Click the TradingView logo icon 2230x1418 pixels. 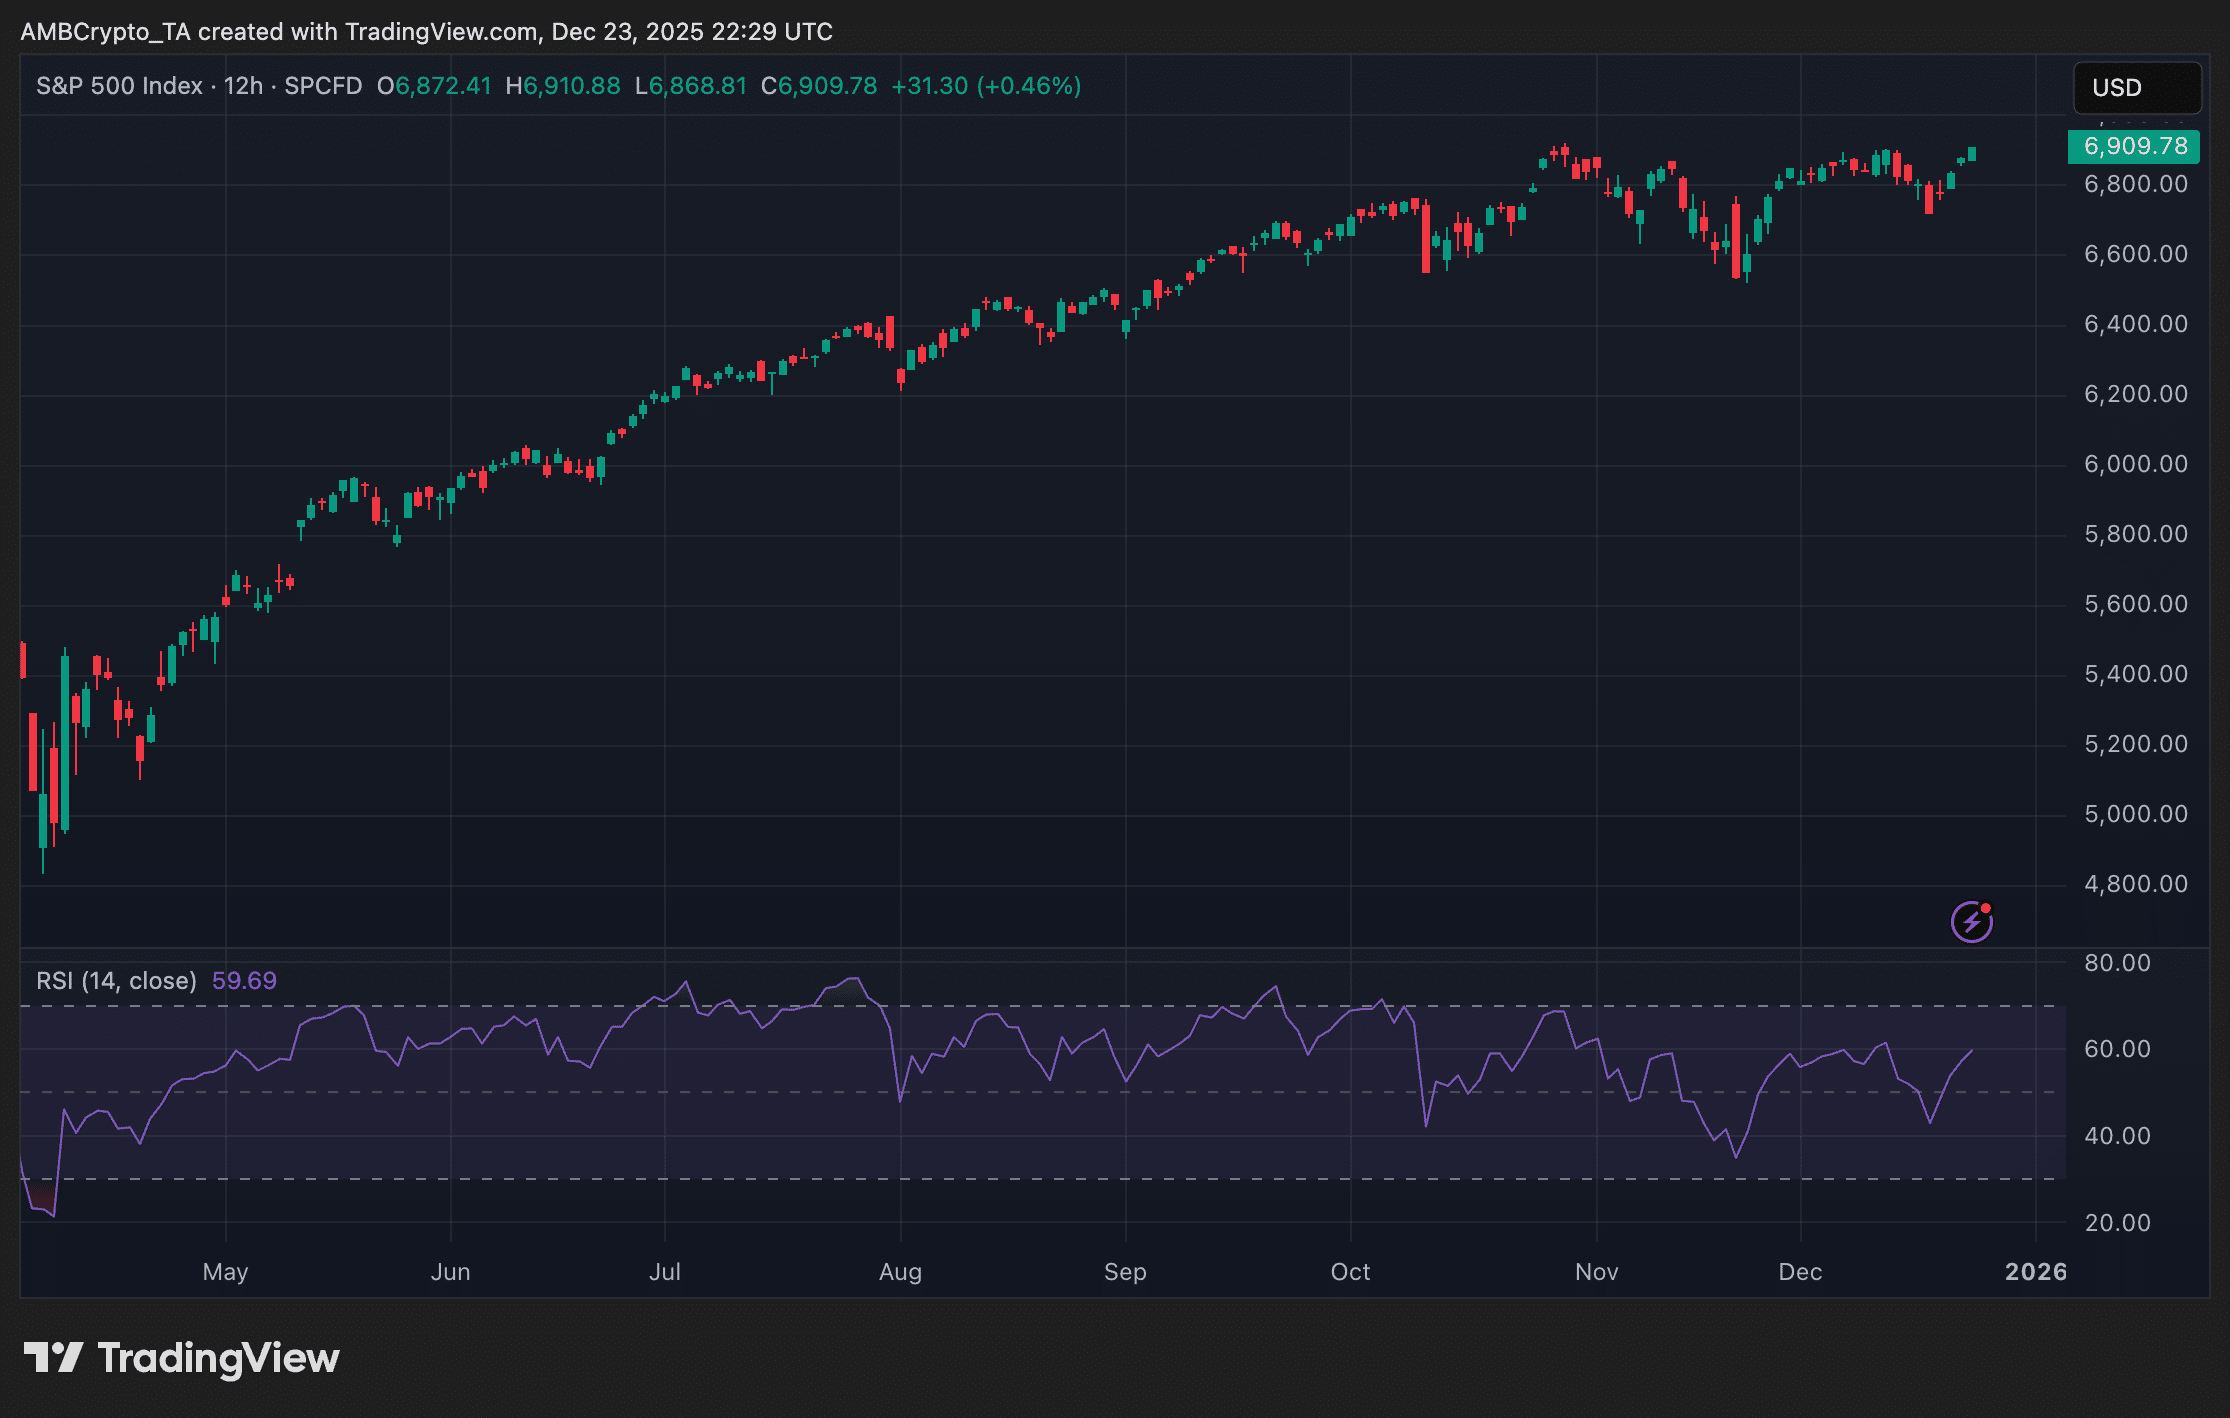53,1358
